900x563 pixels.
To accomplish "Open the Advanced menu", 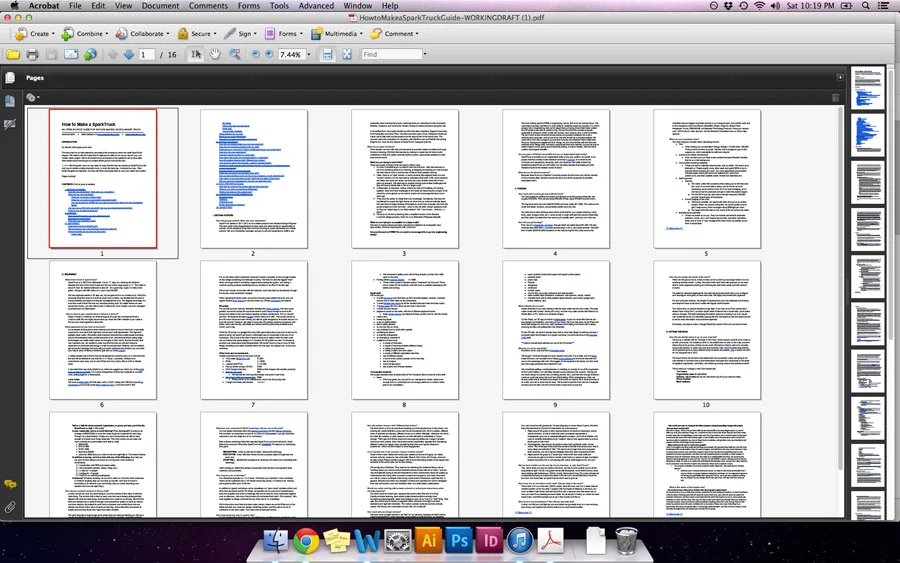I will point(316,6).
